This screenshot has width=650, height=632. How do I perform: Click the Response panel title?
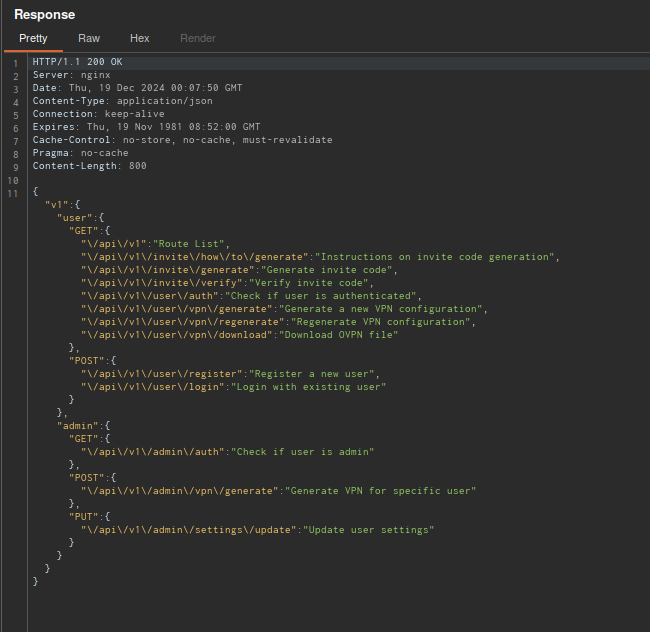pos(44,15)
